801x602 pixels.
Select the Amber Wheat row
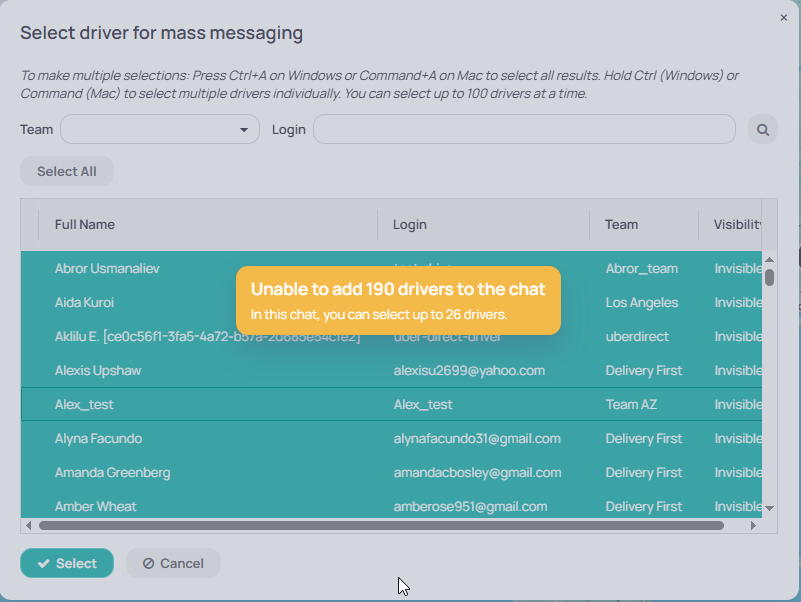click(391, 506)
